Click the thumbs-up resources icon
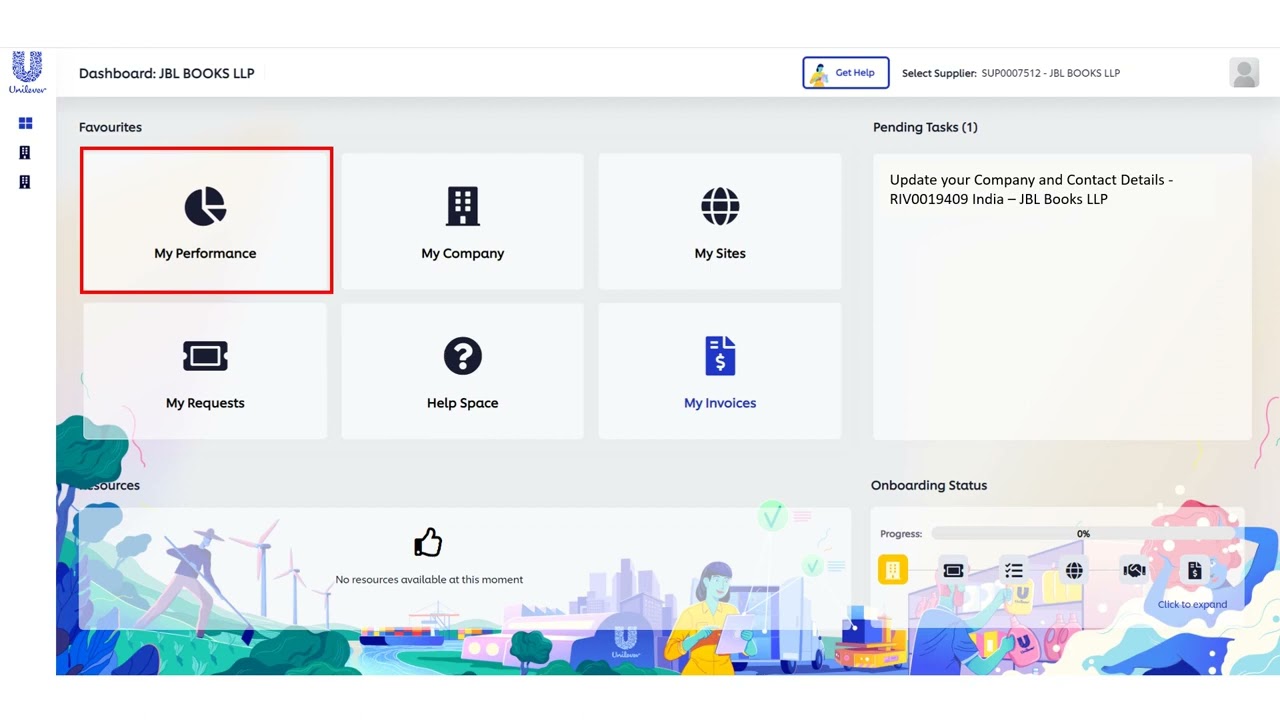This screenshot has width=1280, height=720. coord(428,542)
